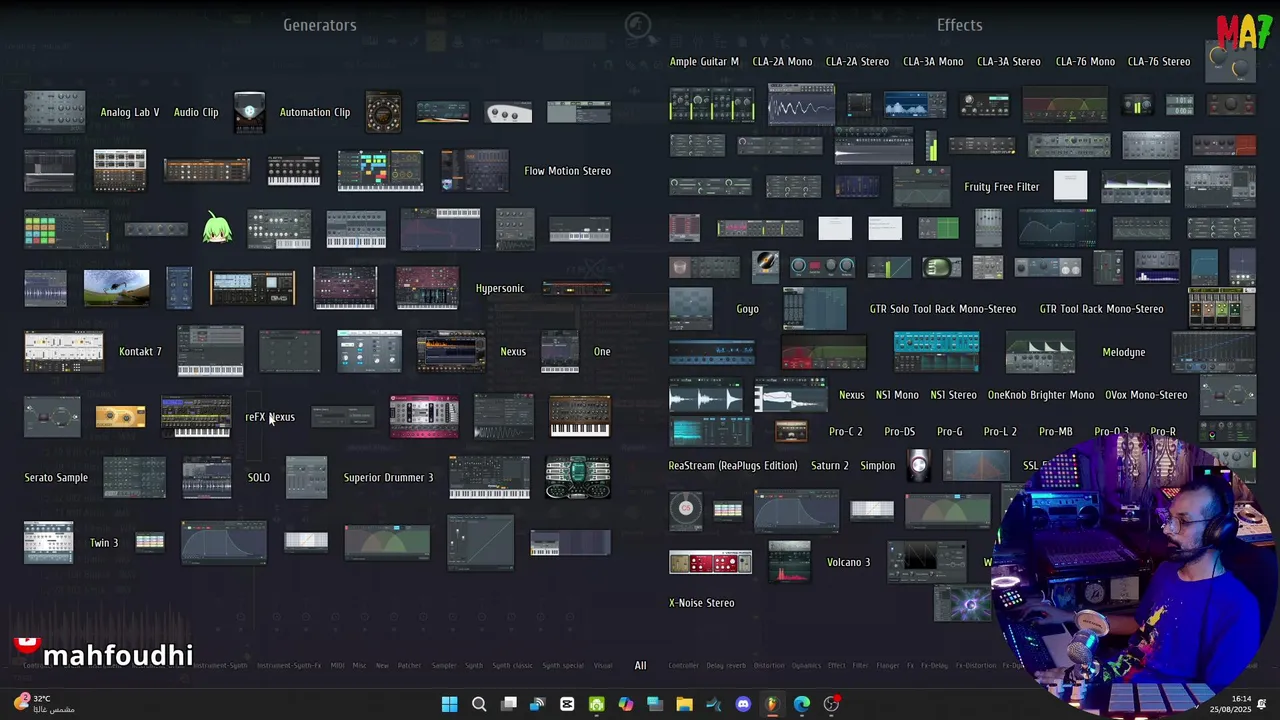Open the Sampler category tab
This screenshot has height=720, width=1280.
click(x=443, y=666)
